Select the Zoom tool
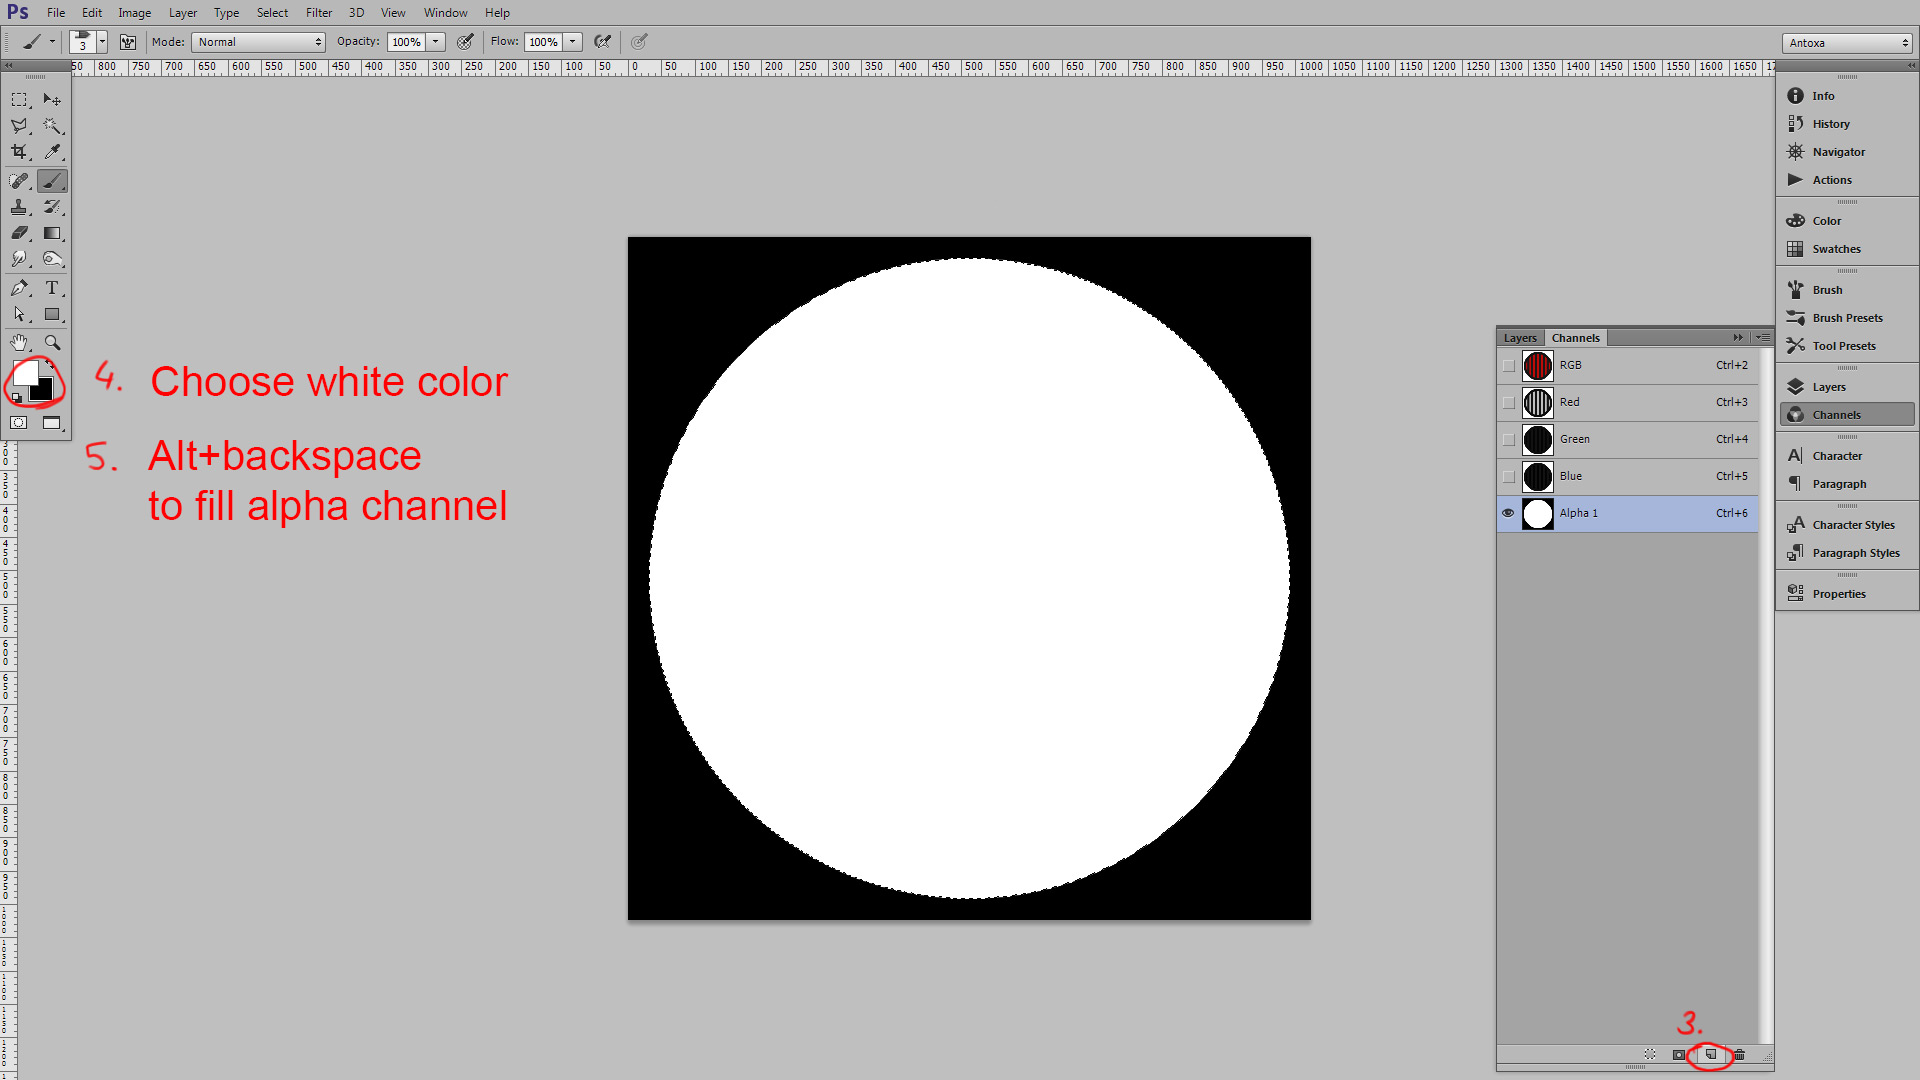Image resolution: width=1920 pixels, height=1080 pixels. click(x=52, y=343)
